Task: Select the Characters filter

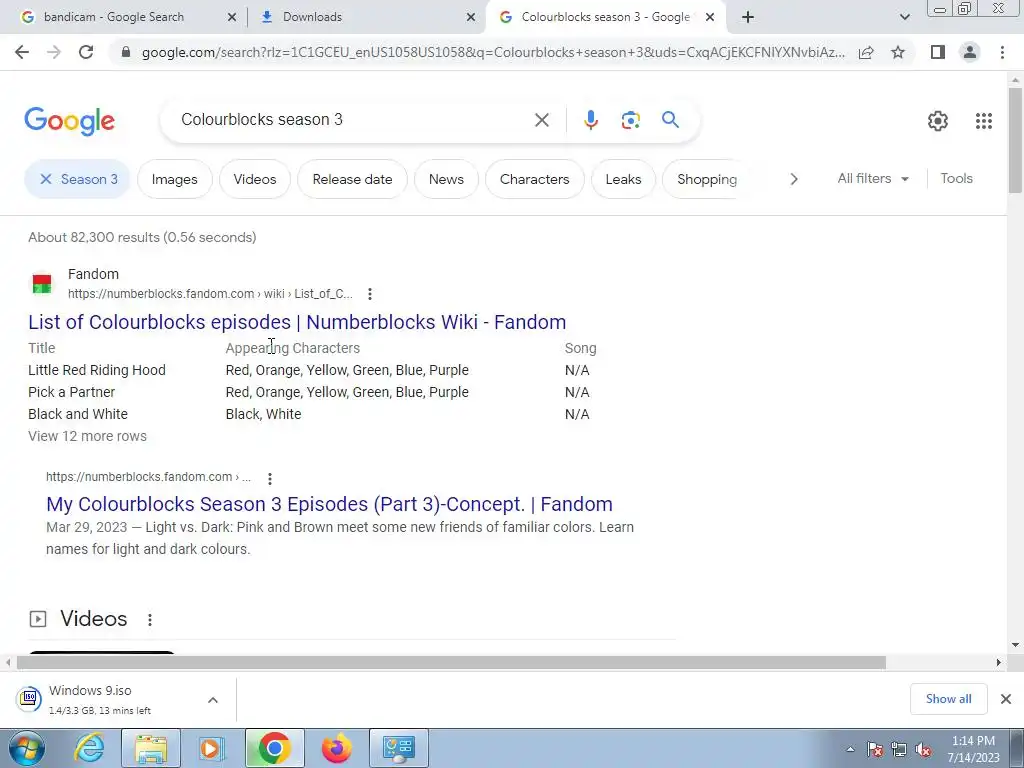Action: tap(534, 179)
